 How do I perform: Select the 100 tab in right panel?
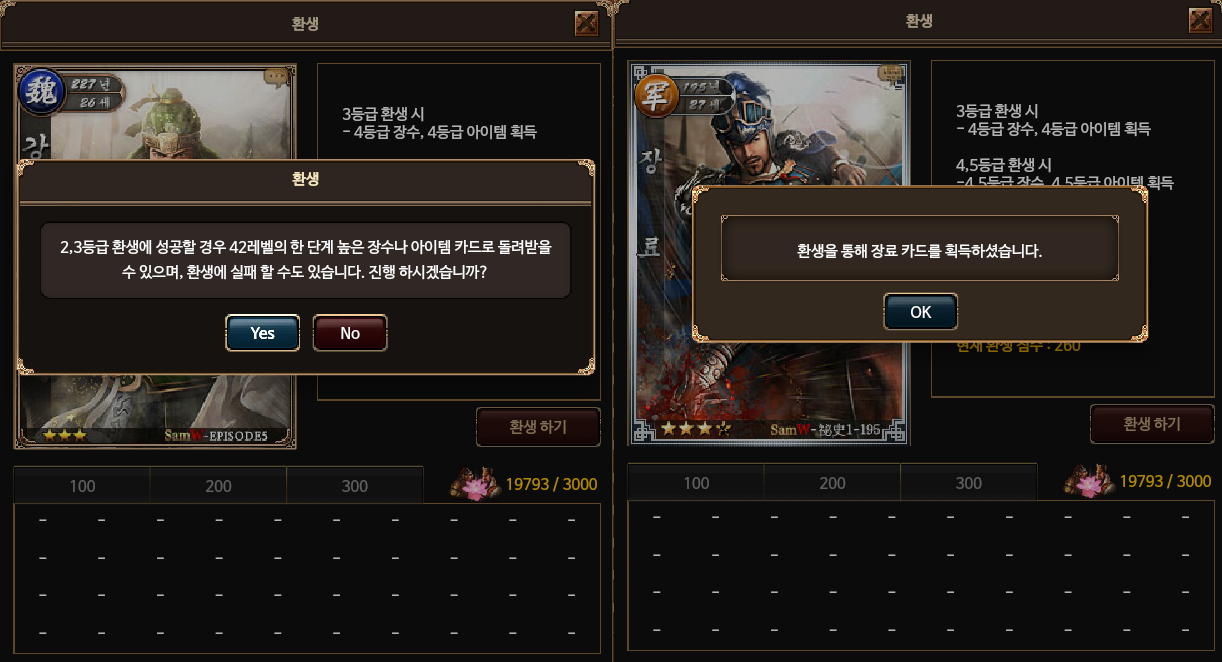pos(696,483)
